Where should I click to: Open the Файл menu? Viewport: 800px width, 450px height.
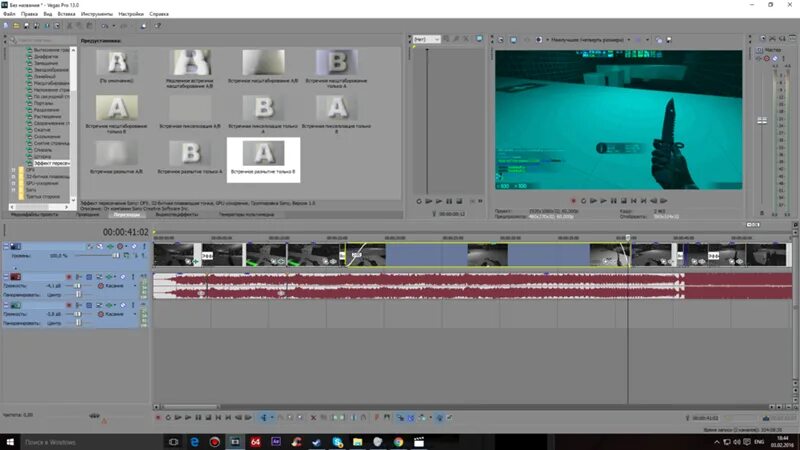coord(9,14)
